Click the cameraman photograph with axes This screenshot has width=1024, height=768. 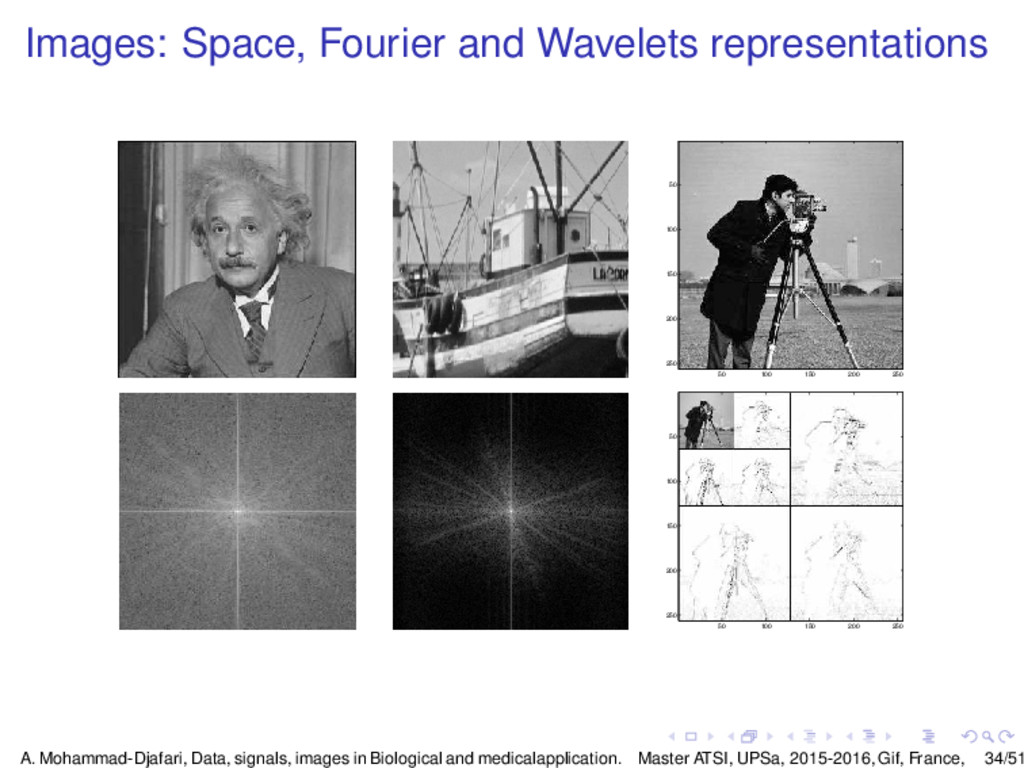tap(785, 259)
